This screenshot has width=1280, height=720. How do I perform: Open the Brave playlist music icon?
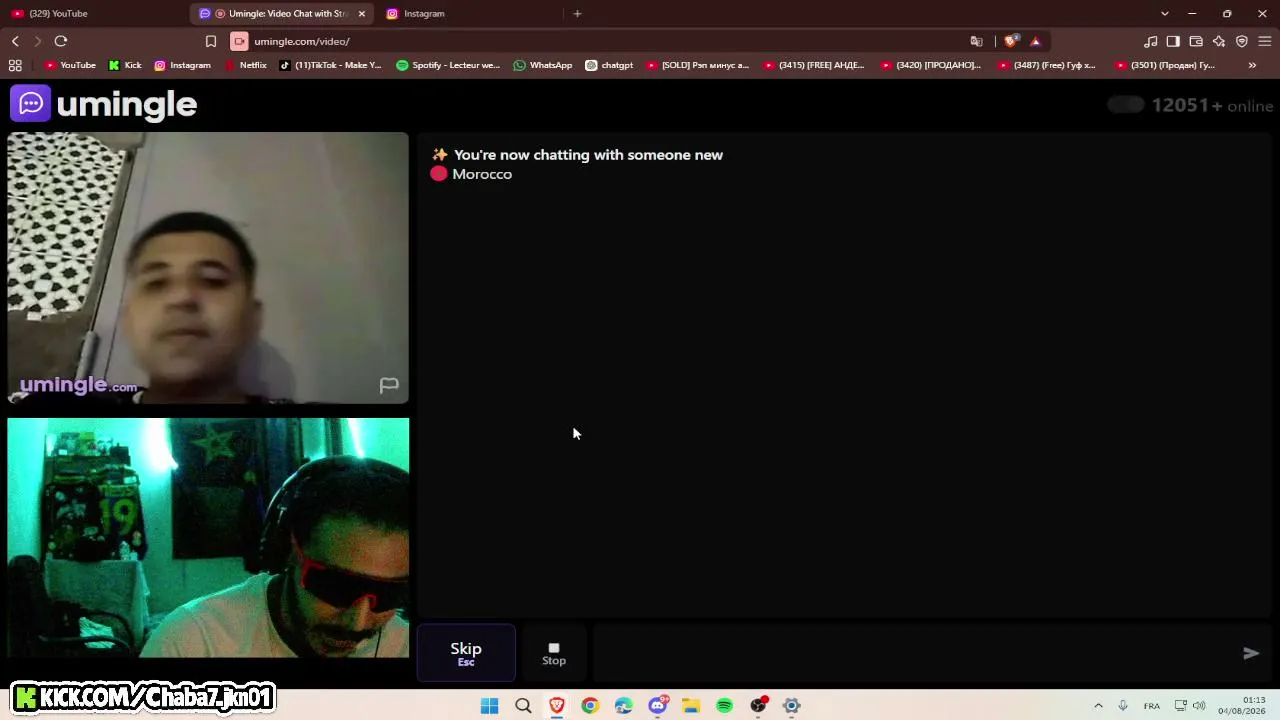pos(1151,41)
